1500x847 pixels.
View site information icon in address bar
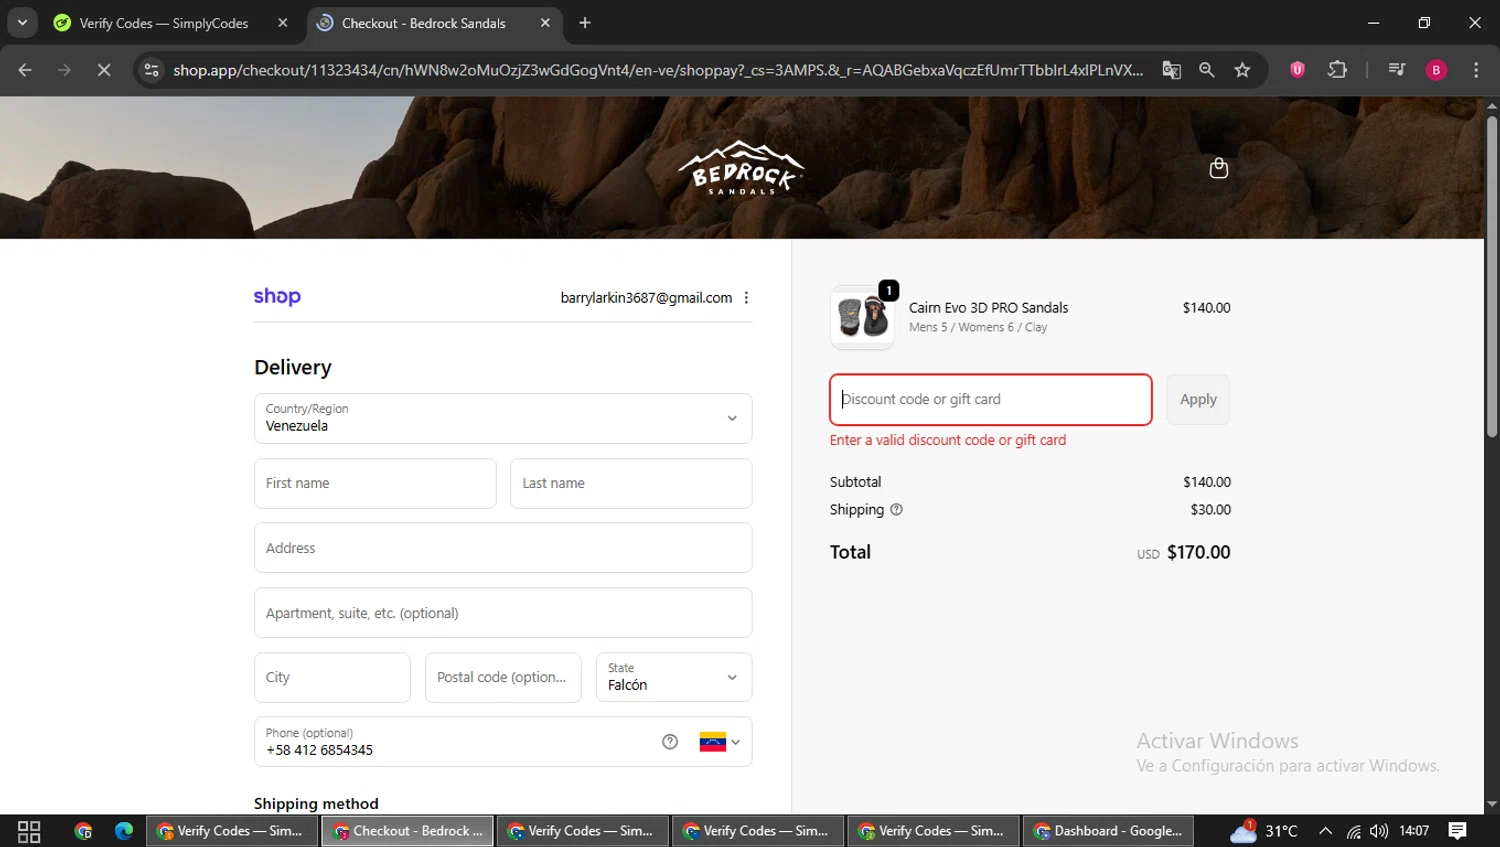pos(152,70)
